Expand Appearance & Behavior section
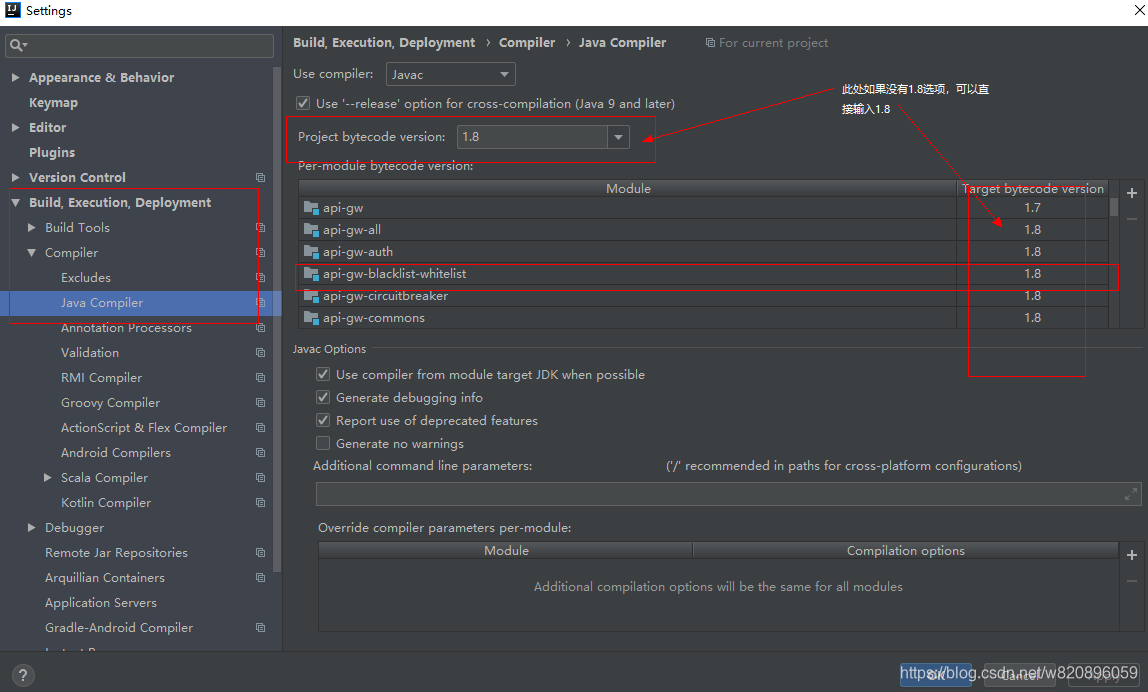 [15, 78]
